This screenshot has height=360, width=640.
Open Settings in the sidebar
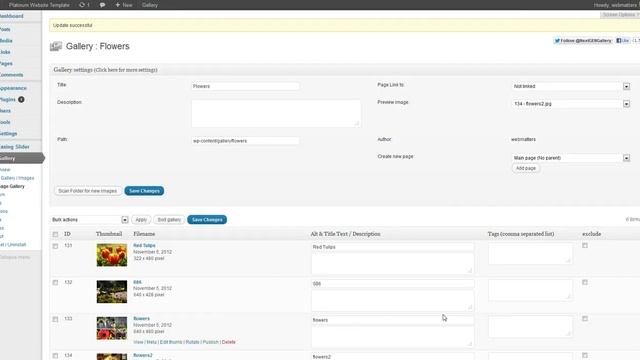click(9, 134)
